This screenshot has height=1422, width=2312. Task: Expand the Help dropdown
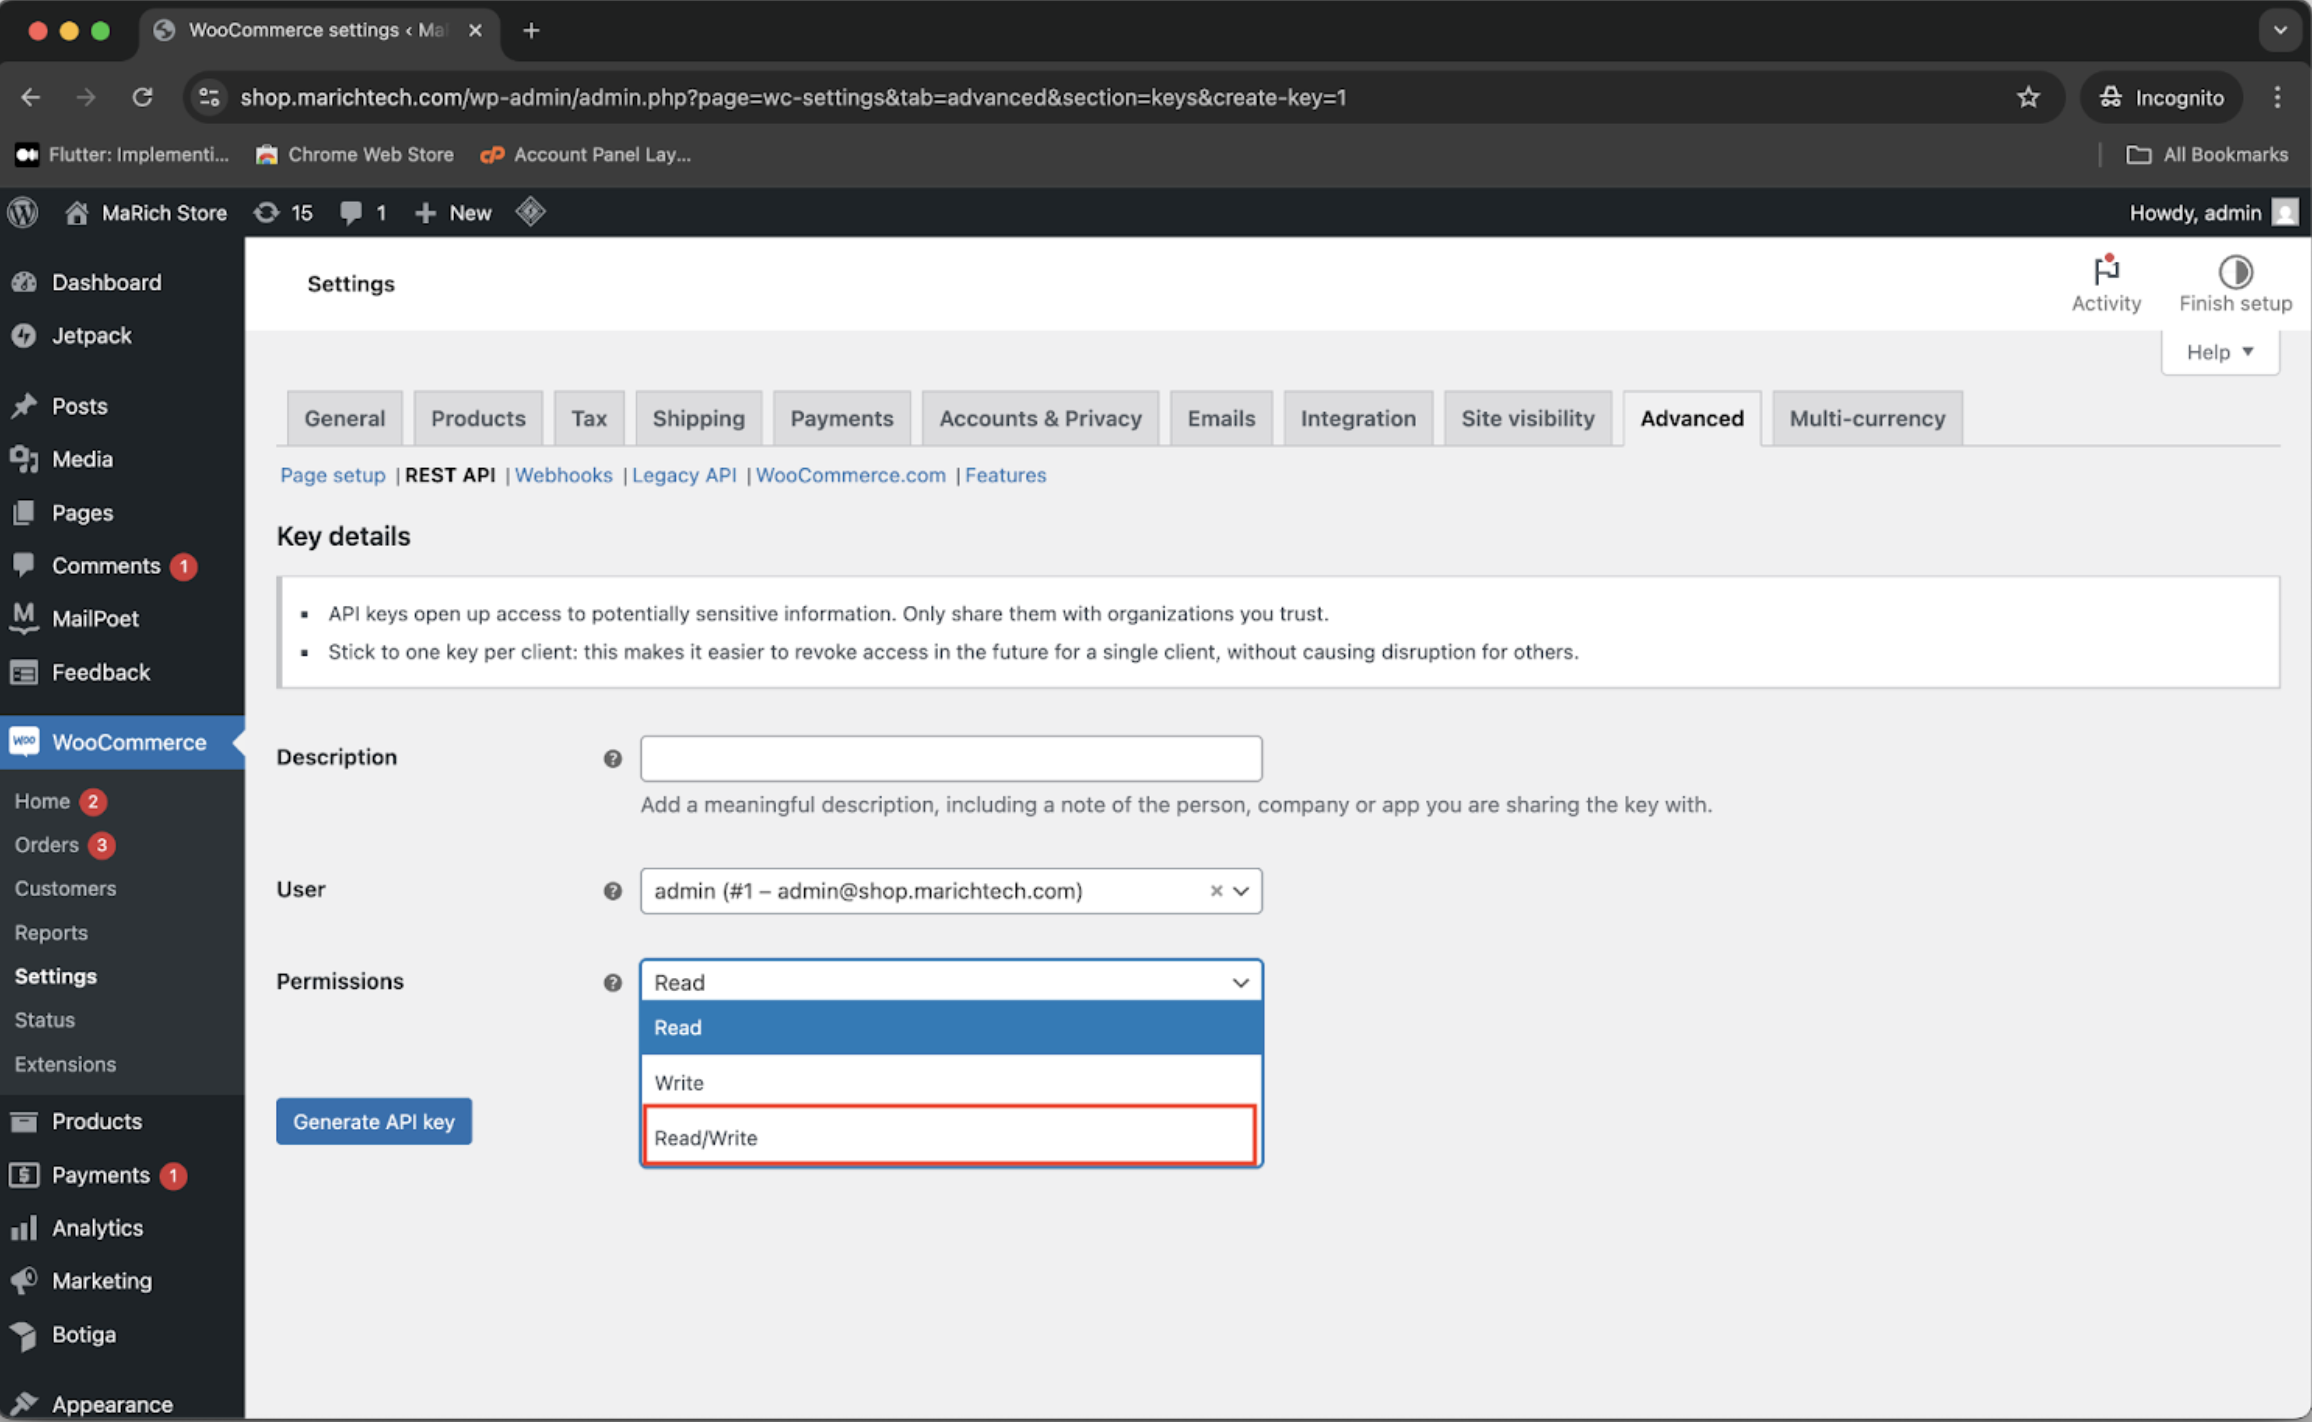[2219, 352]
